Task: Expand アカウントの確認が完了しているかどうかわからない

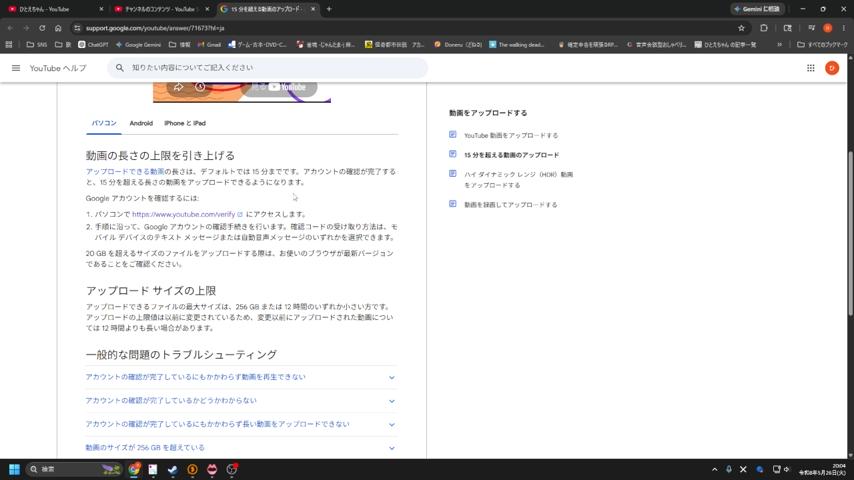Action: pos(240,400)
